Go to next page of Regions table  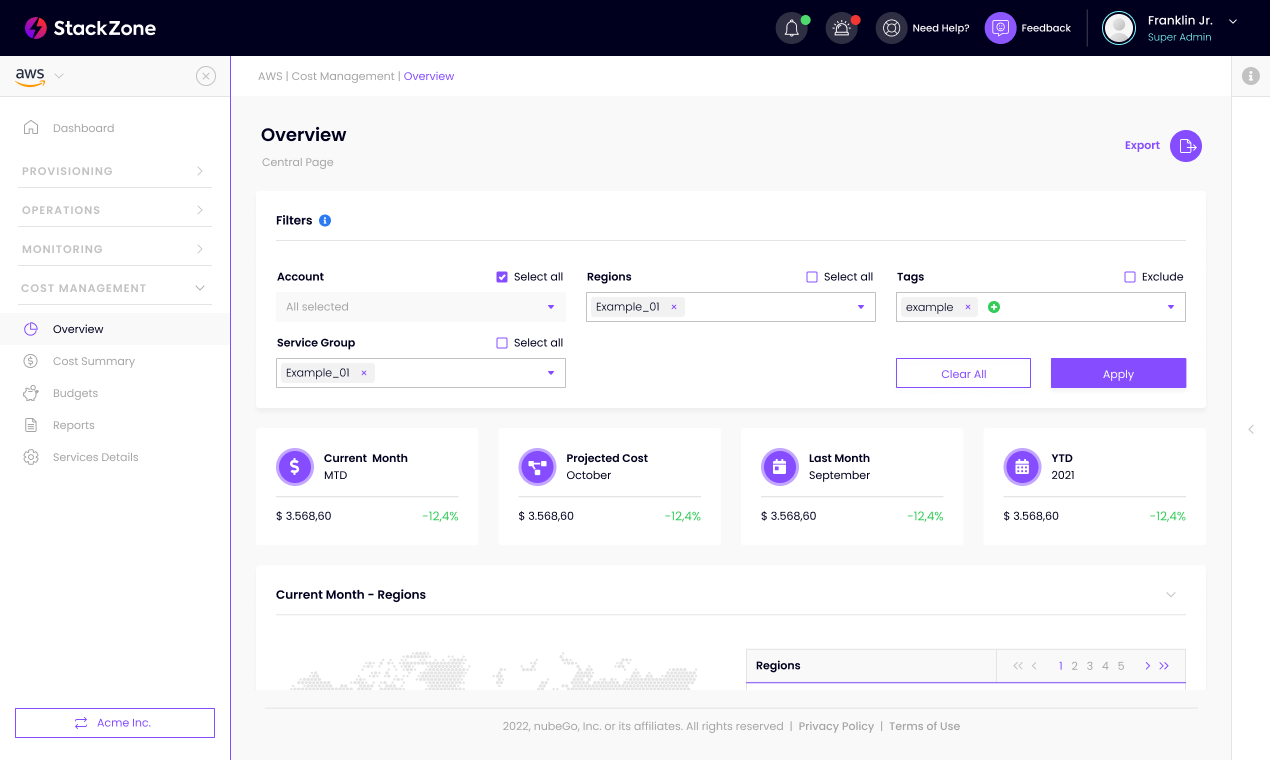pyautogui.click(x=1148, y=666)
